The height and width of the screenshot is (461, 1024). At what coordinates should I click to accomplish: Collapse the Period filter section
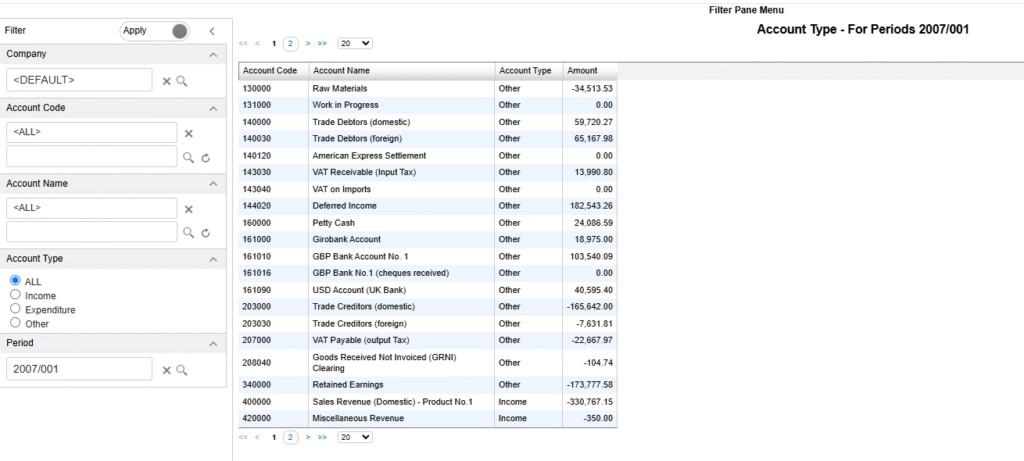coord(213,343)
